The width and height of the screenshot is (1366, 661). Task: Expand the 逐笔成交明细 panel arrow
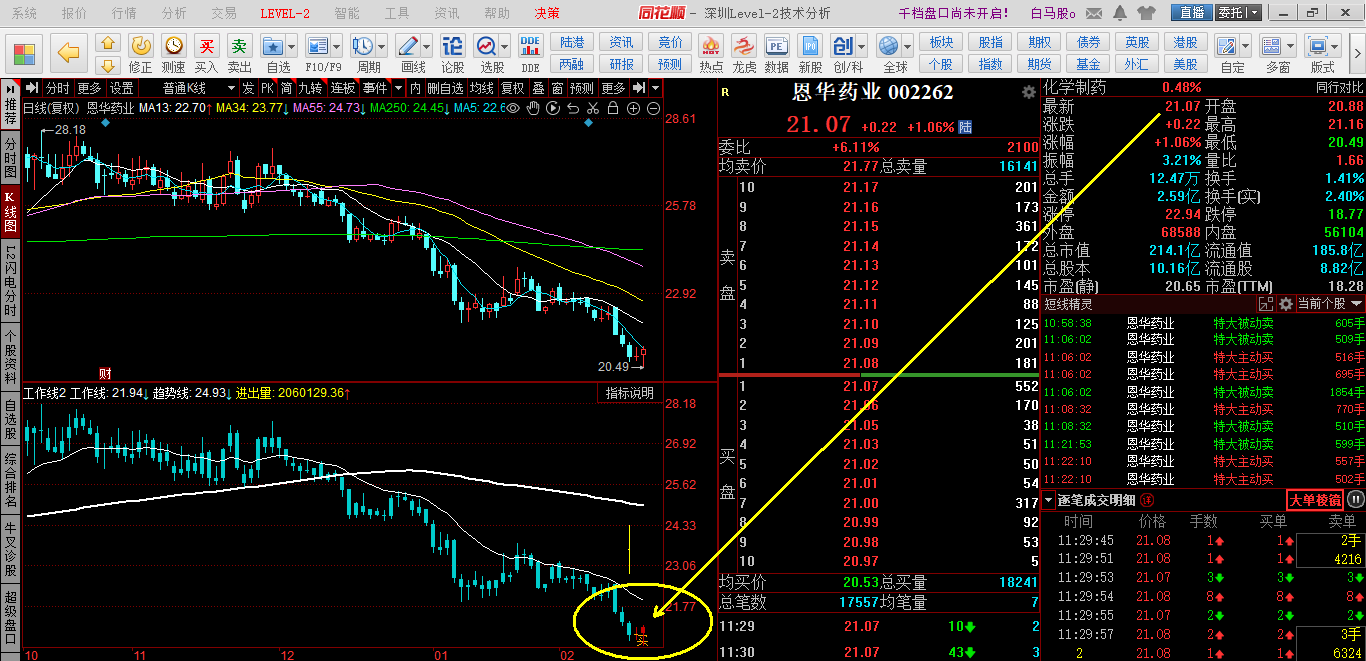[1048, 500]
